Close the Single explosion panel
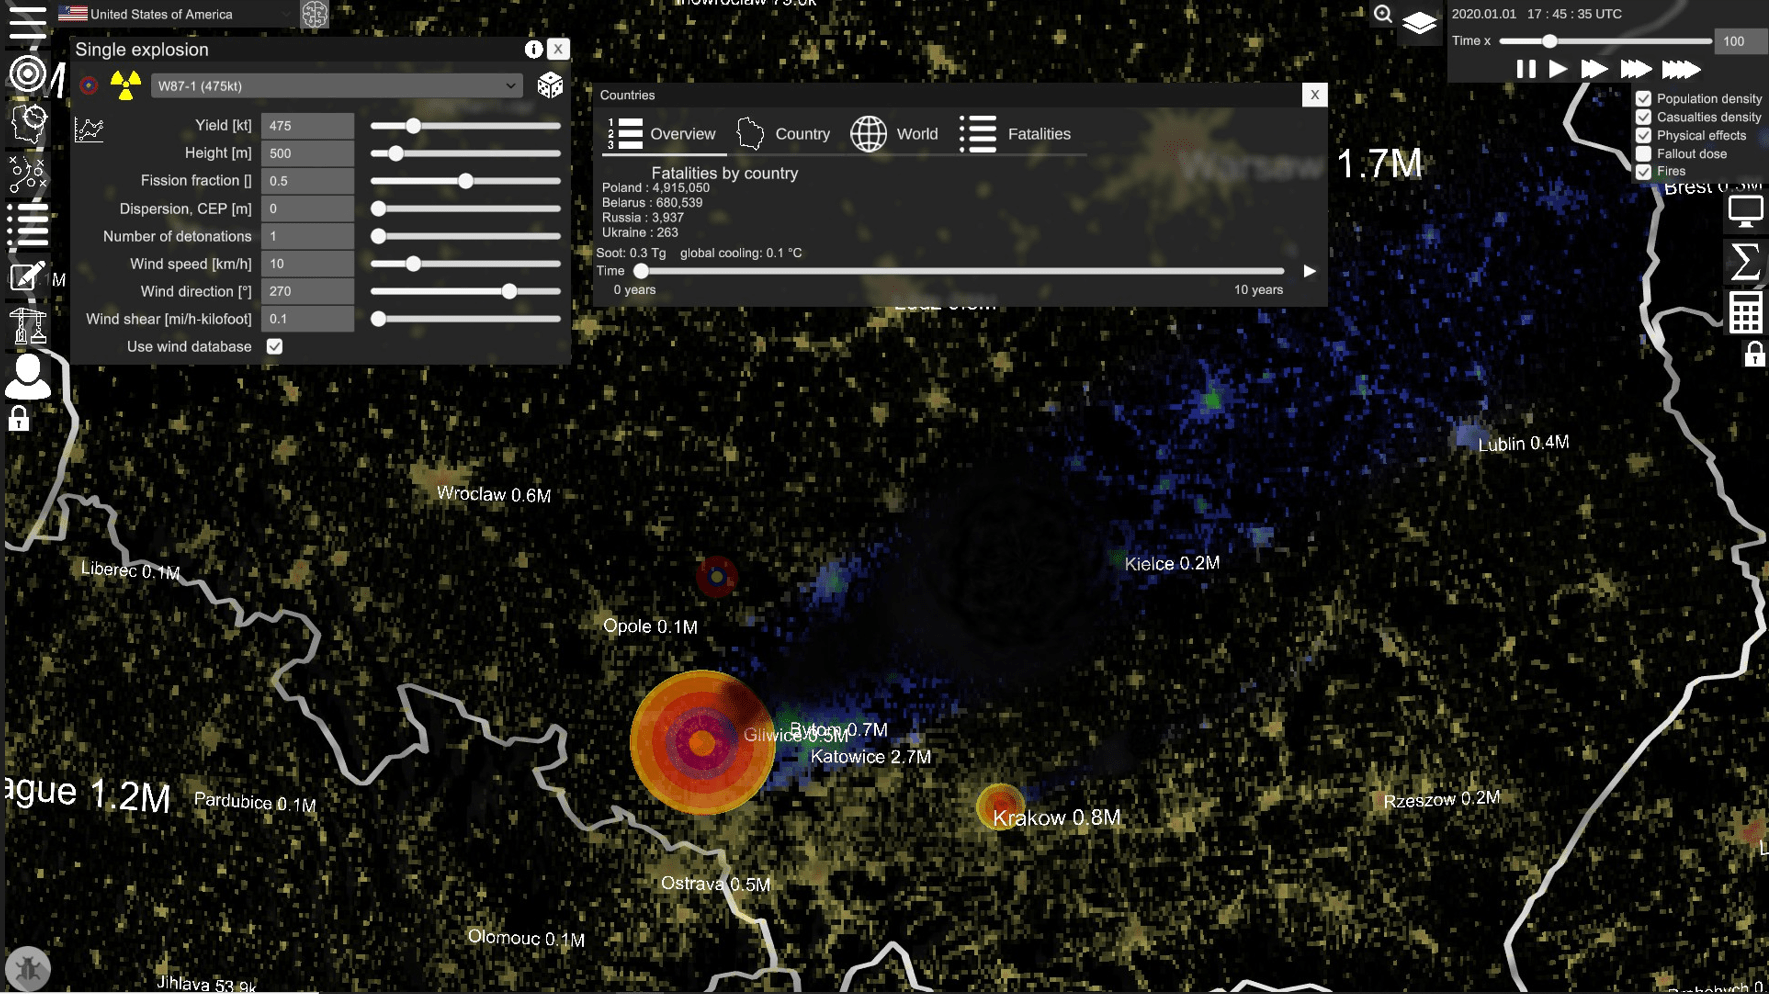The height and width of the screenshot is (994, 1769). (x=558, y=49)
